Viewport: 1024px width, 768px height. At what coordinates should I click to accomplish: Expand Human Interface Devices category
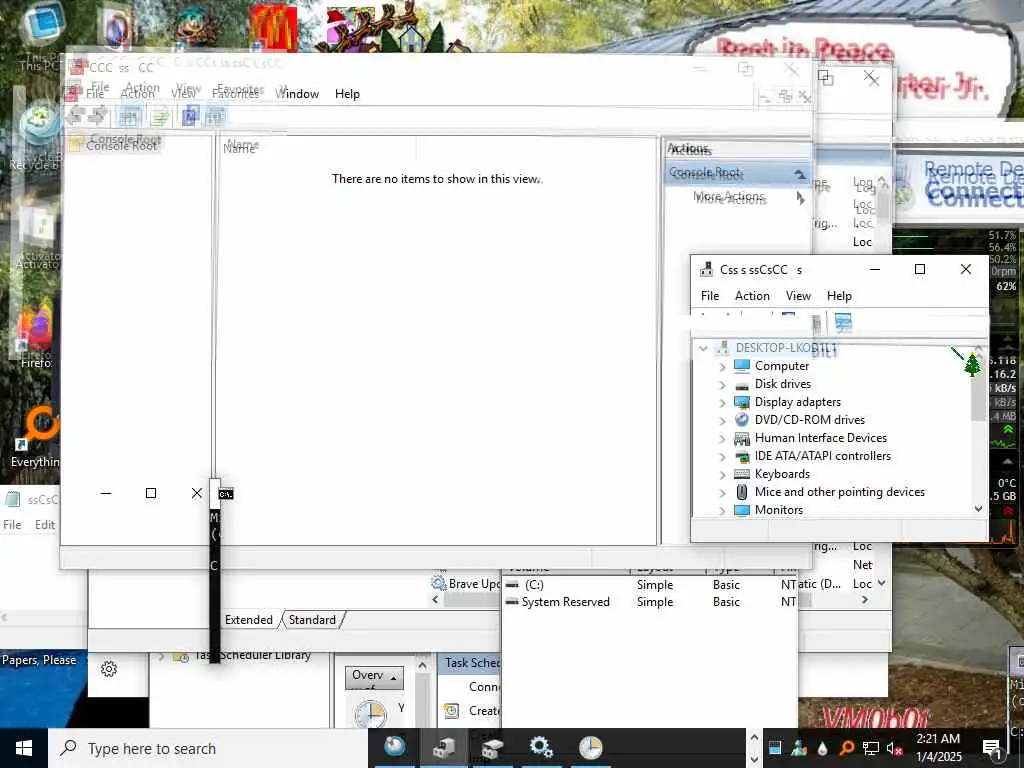pos(722,439)
